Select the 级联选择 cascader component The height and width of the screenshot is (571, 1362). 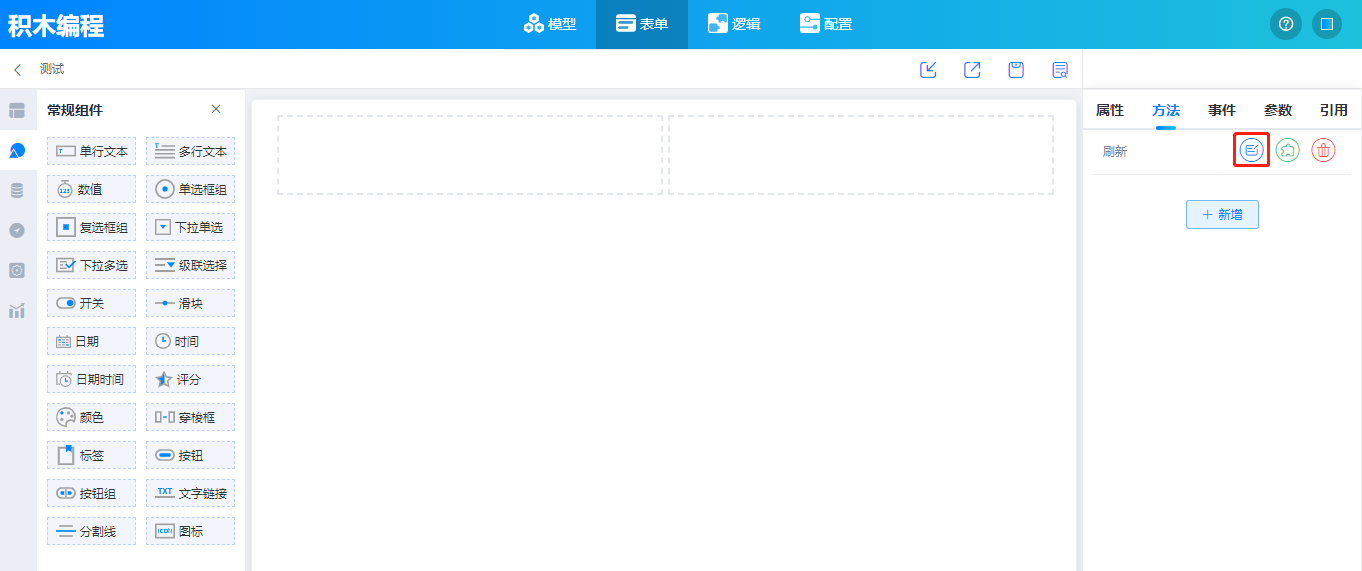(x=190, y=265)
